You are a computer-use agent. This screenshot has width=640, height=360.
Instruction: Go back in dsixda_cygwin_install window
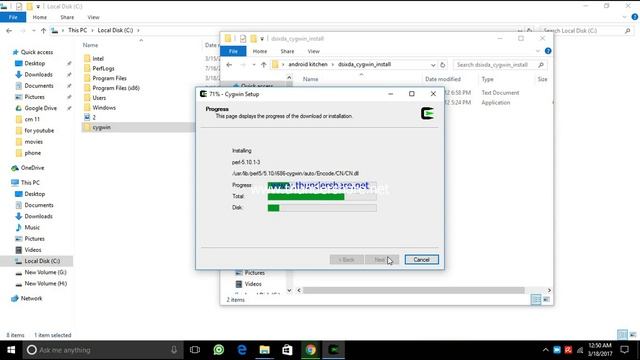pyautogui.click(x=229, y=64)
